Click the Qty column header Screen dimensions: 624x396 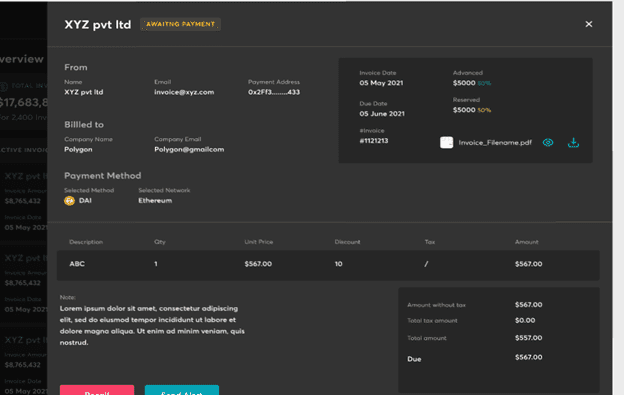tap(160, 242)
